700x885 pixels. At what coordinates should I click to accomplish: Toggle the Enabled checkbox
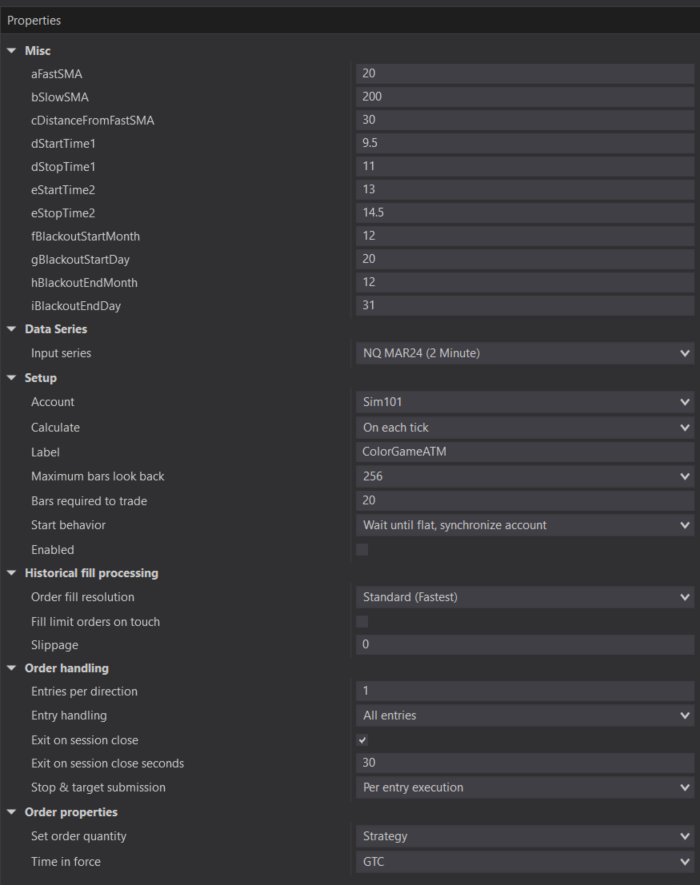click(362, 549)
